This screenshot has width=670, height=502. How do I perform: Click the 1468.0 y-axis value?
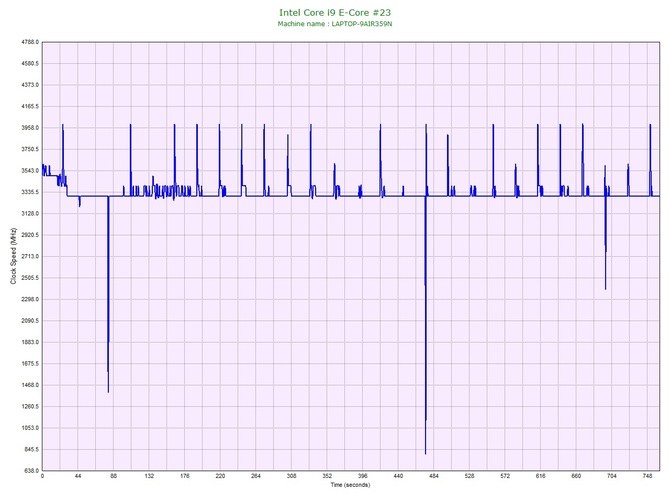[x=30, y=385]
